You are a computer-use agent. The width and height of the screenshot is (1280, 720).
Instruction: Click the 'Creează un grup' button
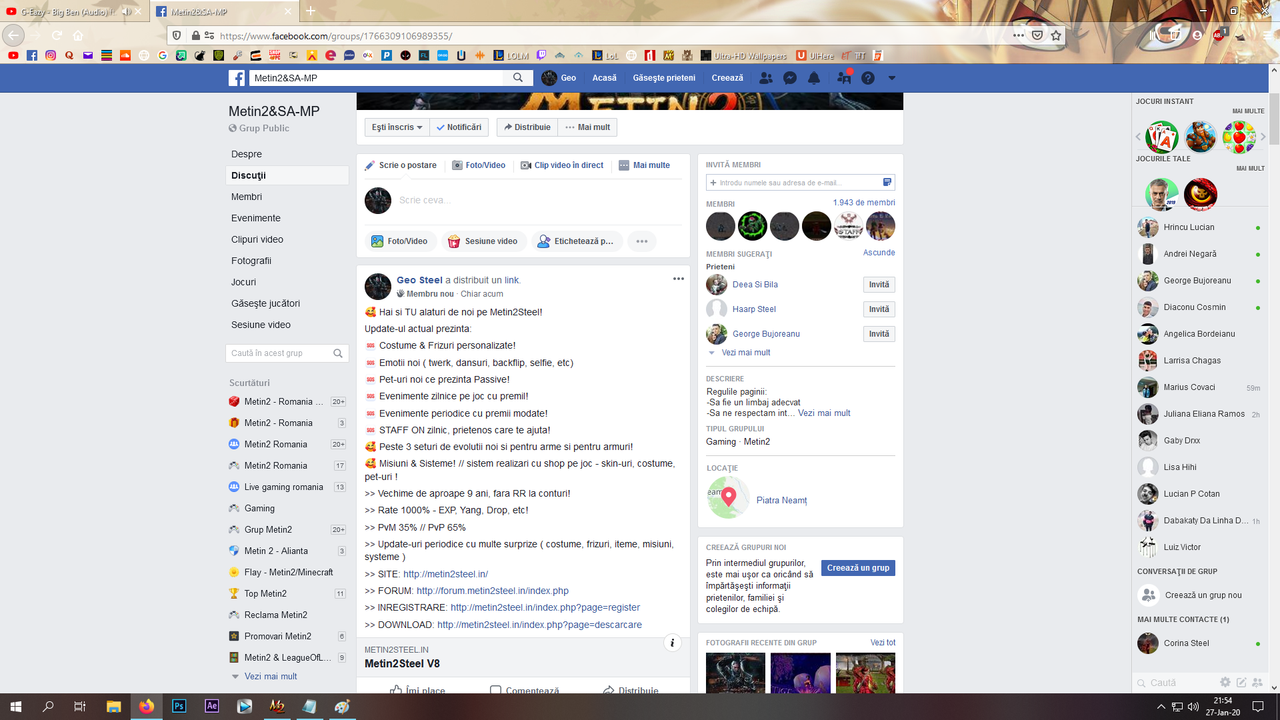(x=858, y=567)
